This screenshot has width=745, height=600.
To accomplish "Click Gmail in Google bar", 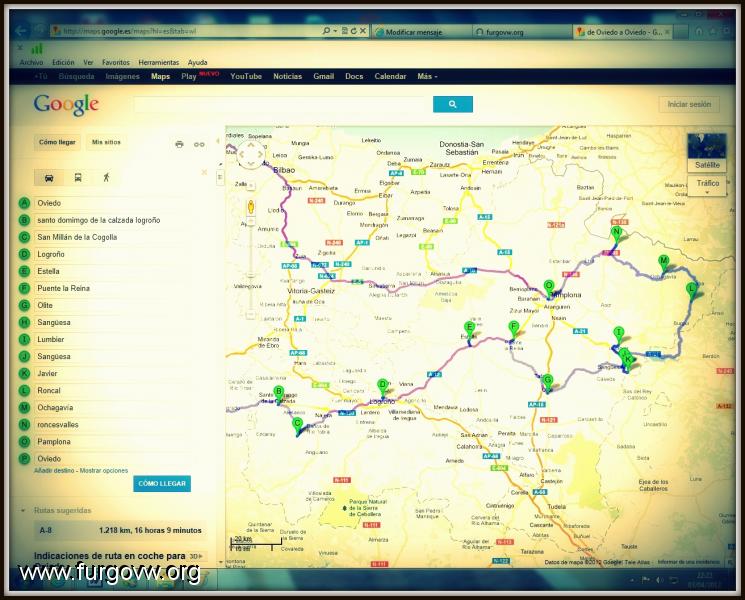I will click(324, 76).
